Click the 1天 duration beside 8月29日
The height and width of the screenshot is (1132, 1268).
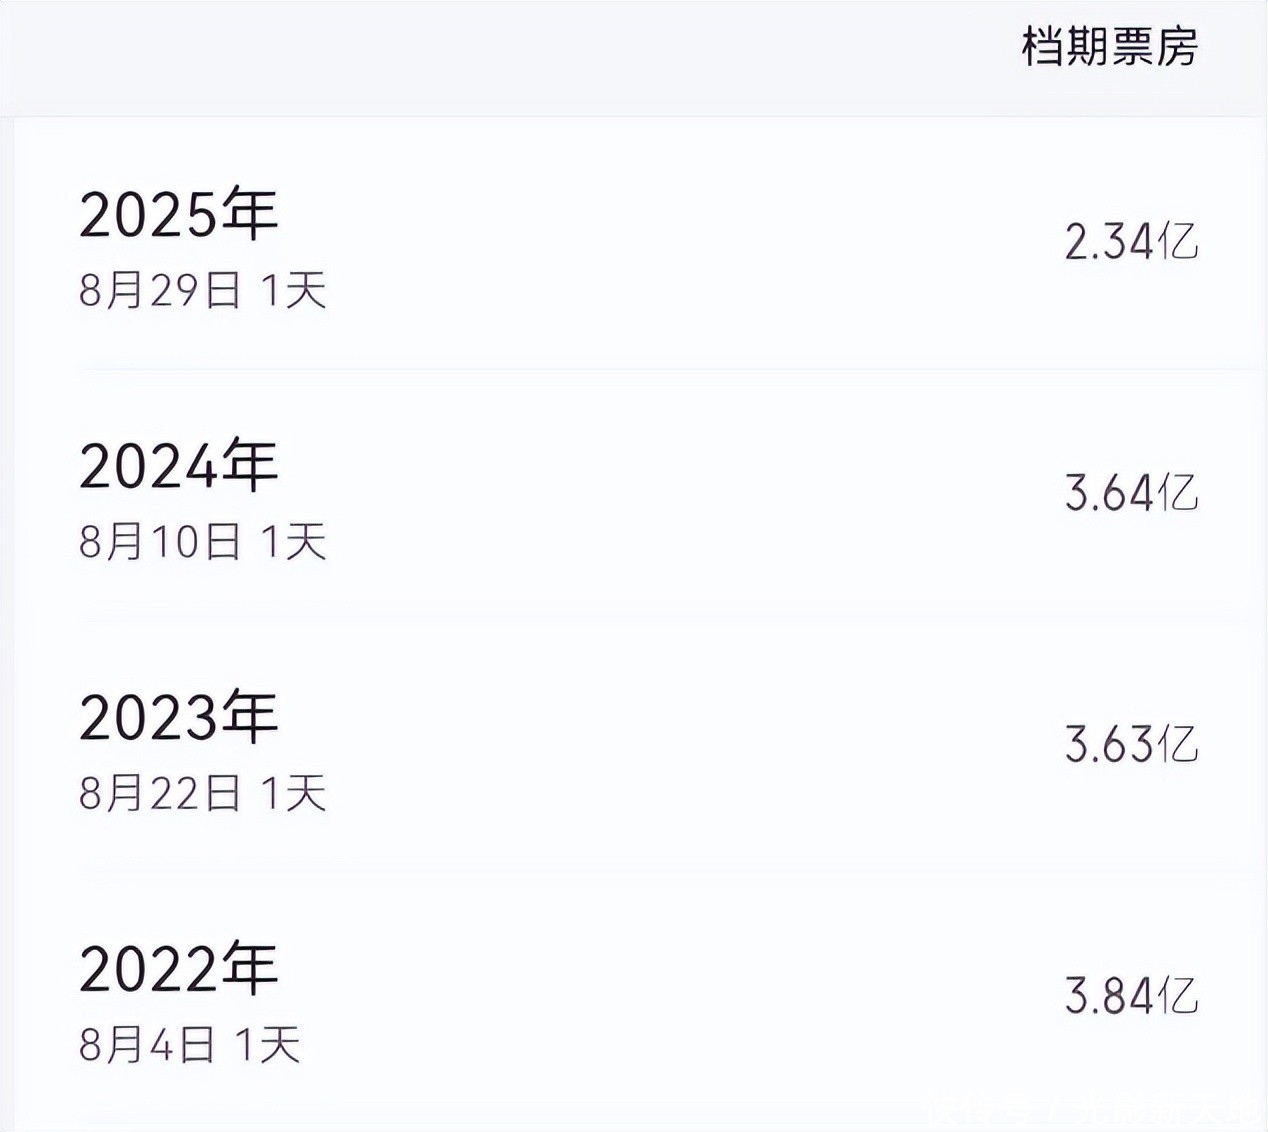click(x=293, y=291)
